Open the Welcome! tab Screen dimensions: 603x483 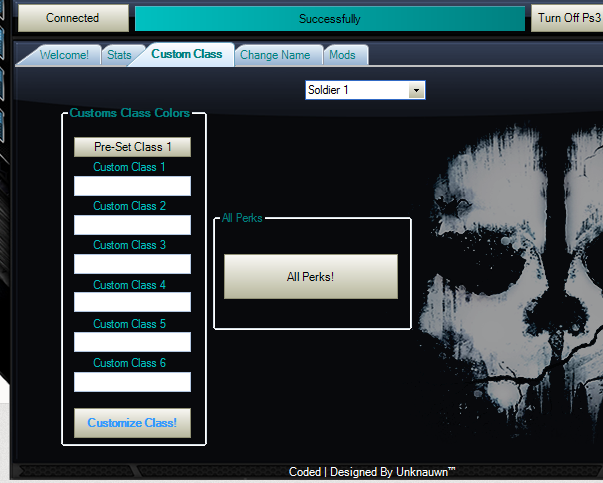click(64, 55)
